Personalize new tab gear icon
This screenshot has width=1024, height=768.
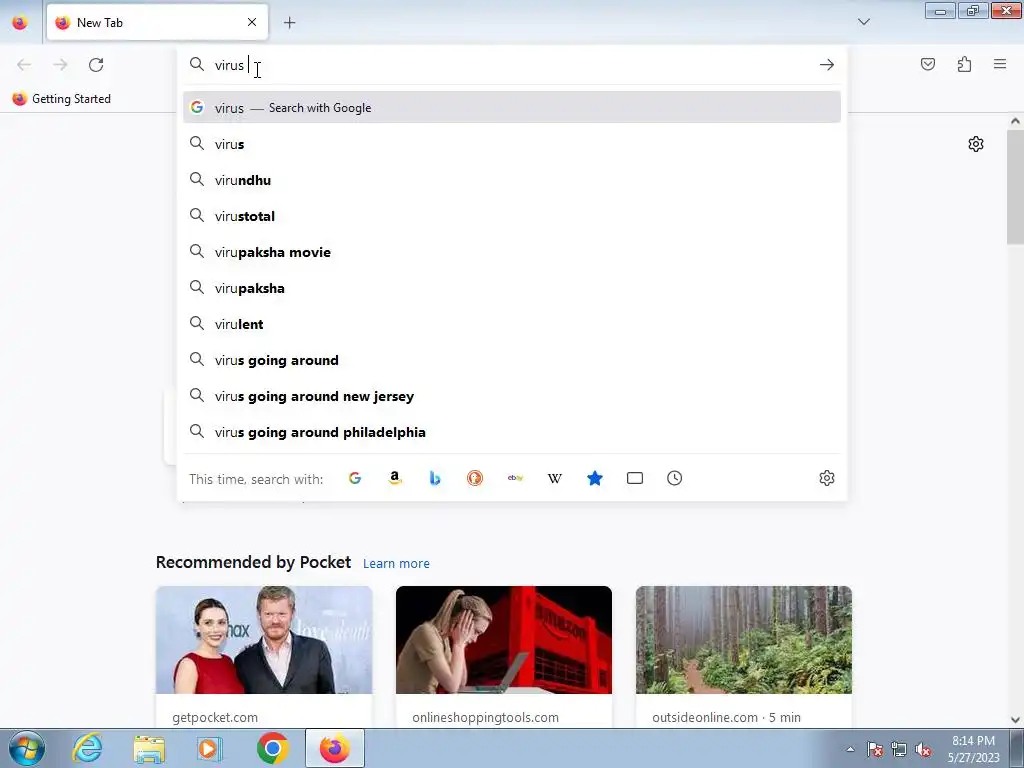coord(976,144)
